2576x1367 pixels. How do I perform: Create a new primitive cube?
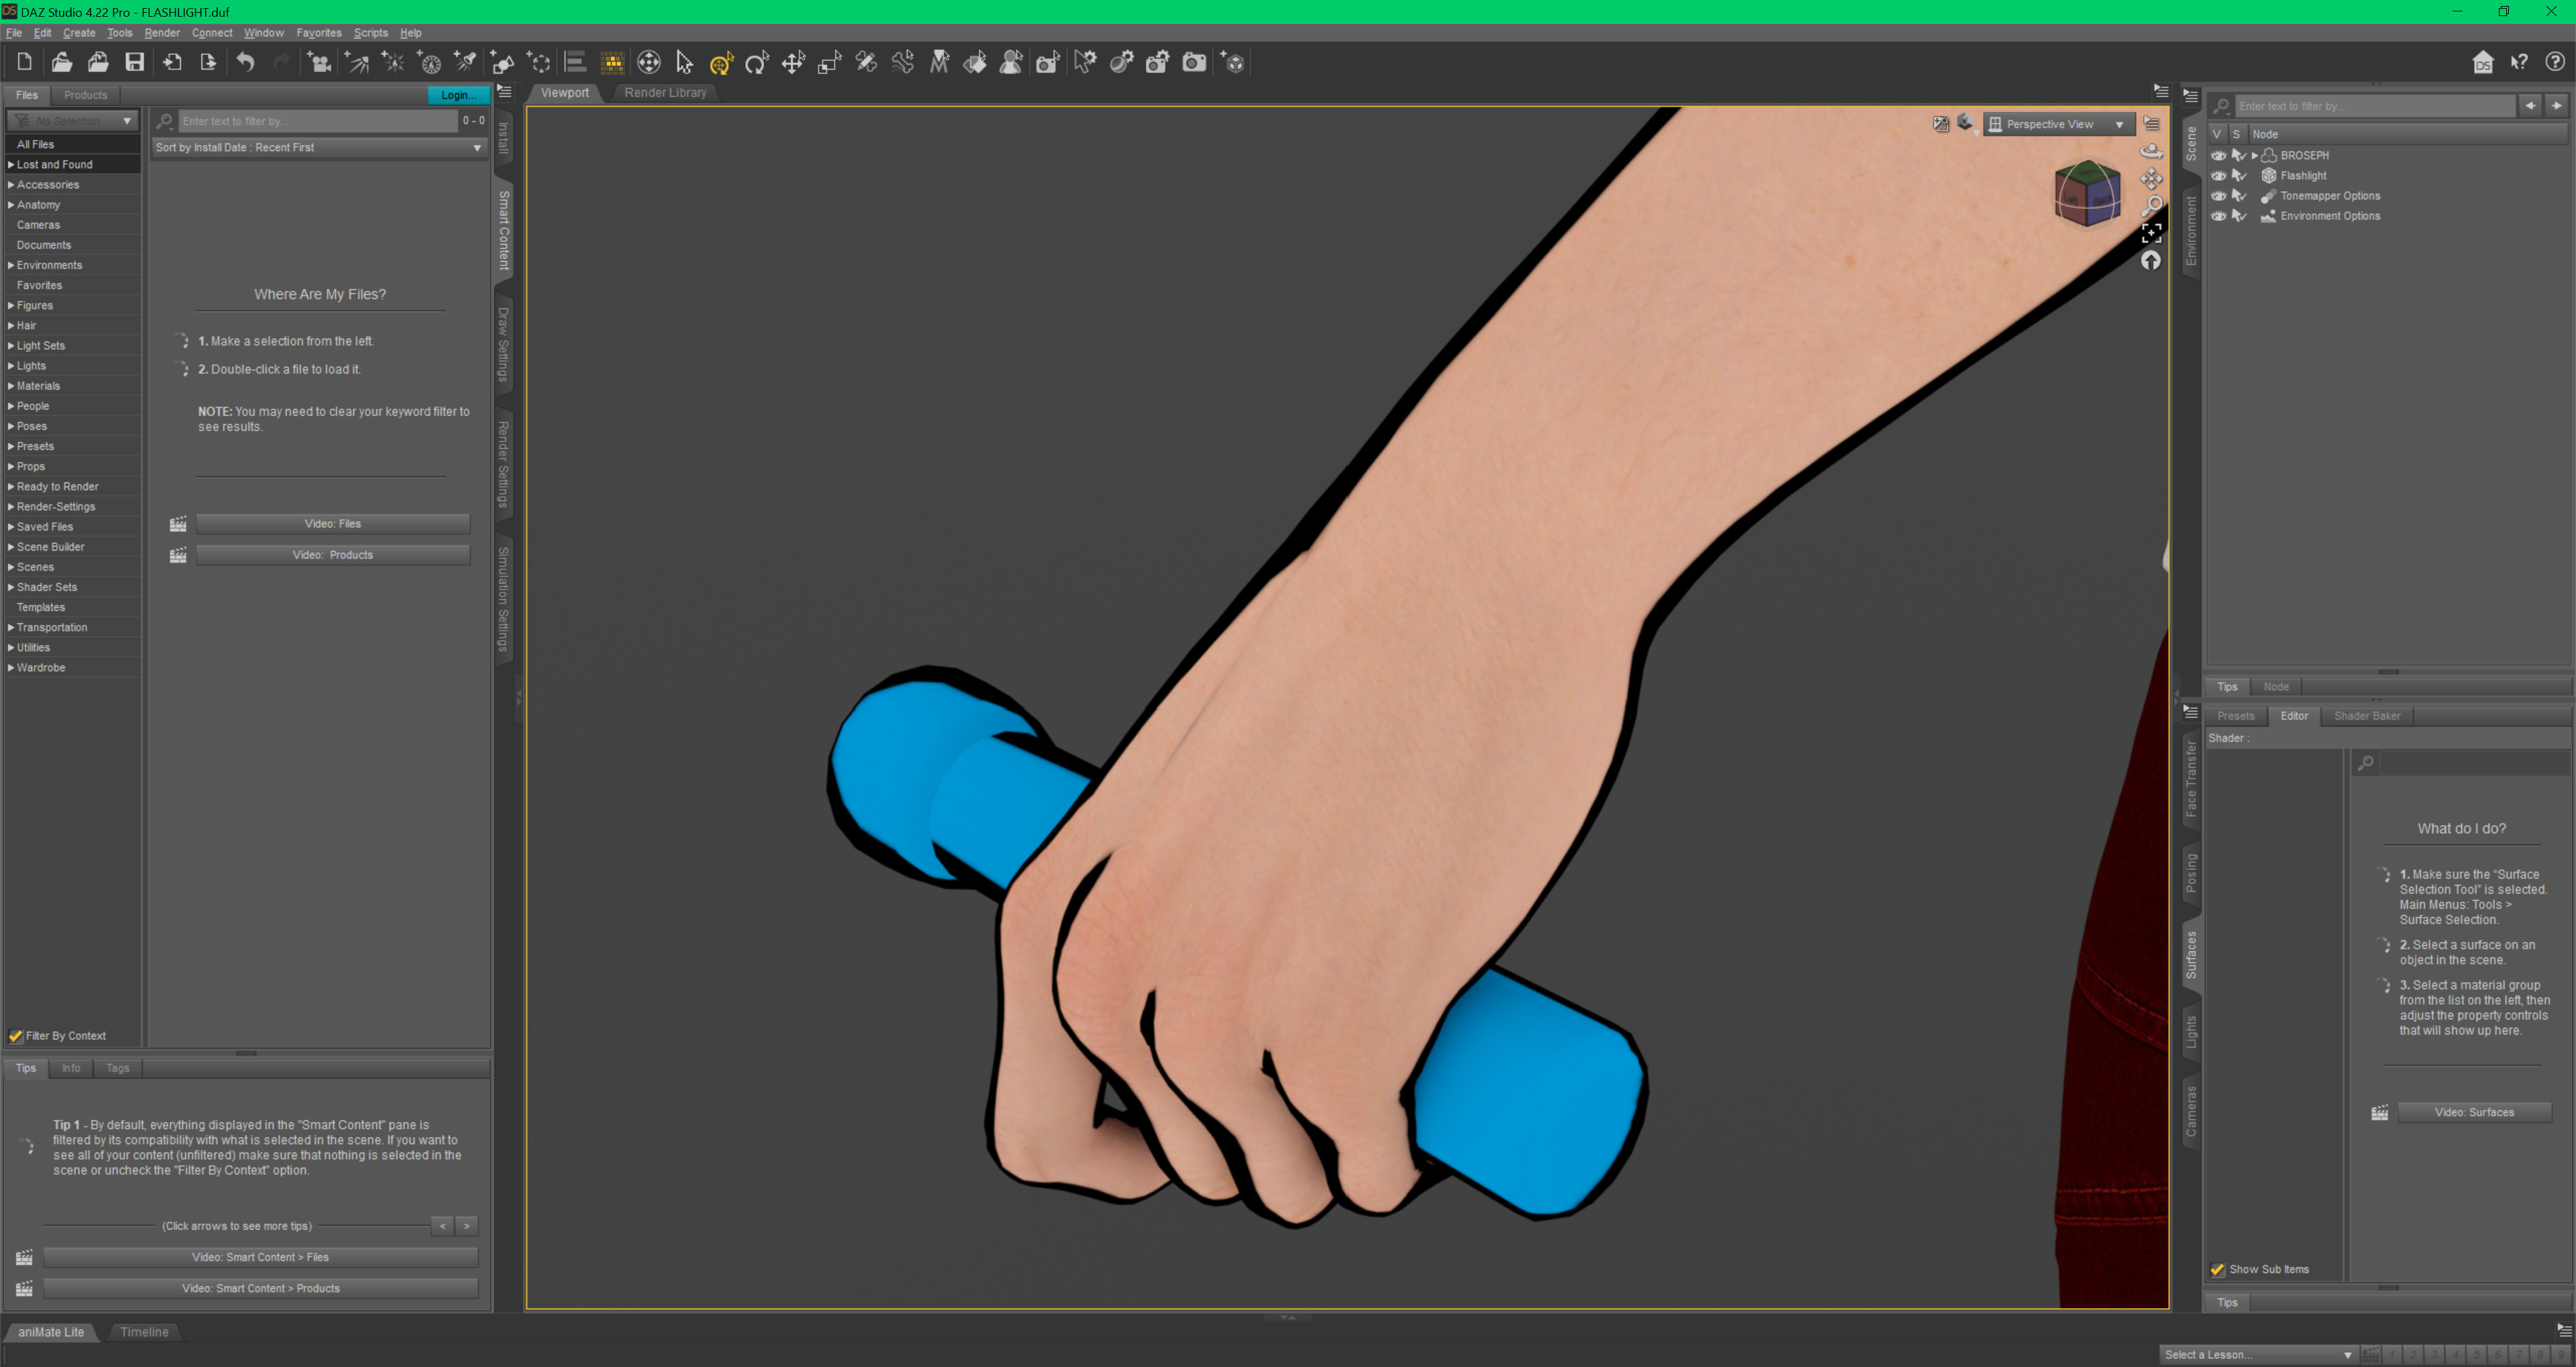(x=1234, y=62)
